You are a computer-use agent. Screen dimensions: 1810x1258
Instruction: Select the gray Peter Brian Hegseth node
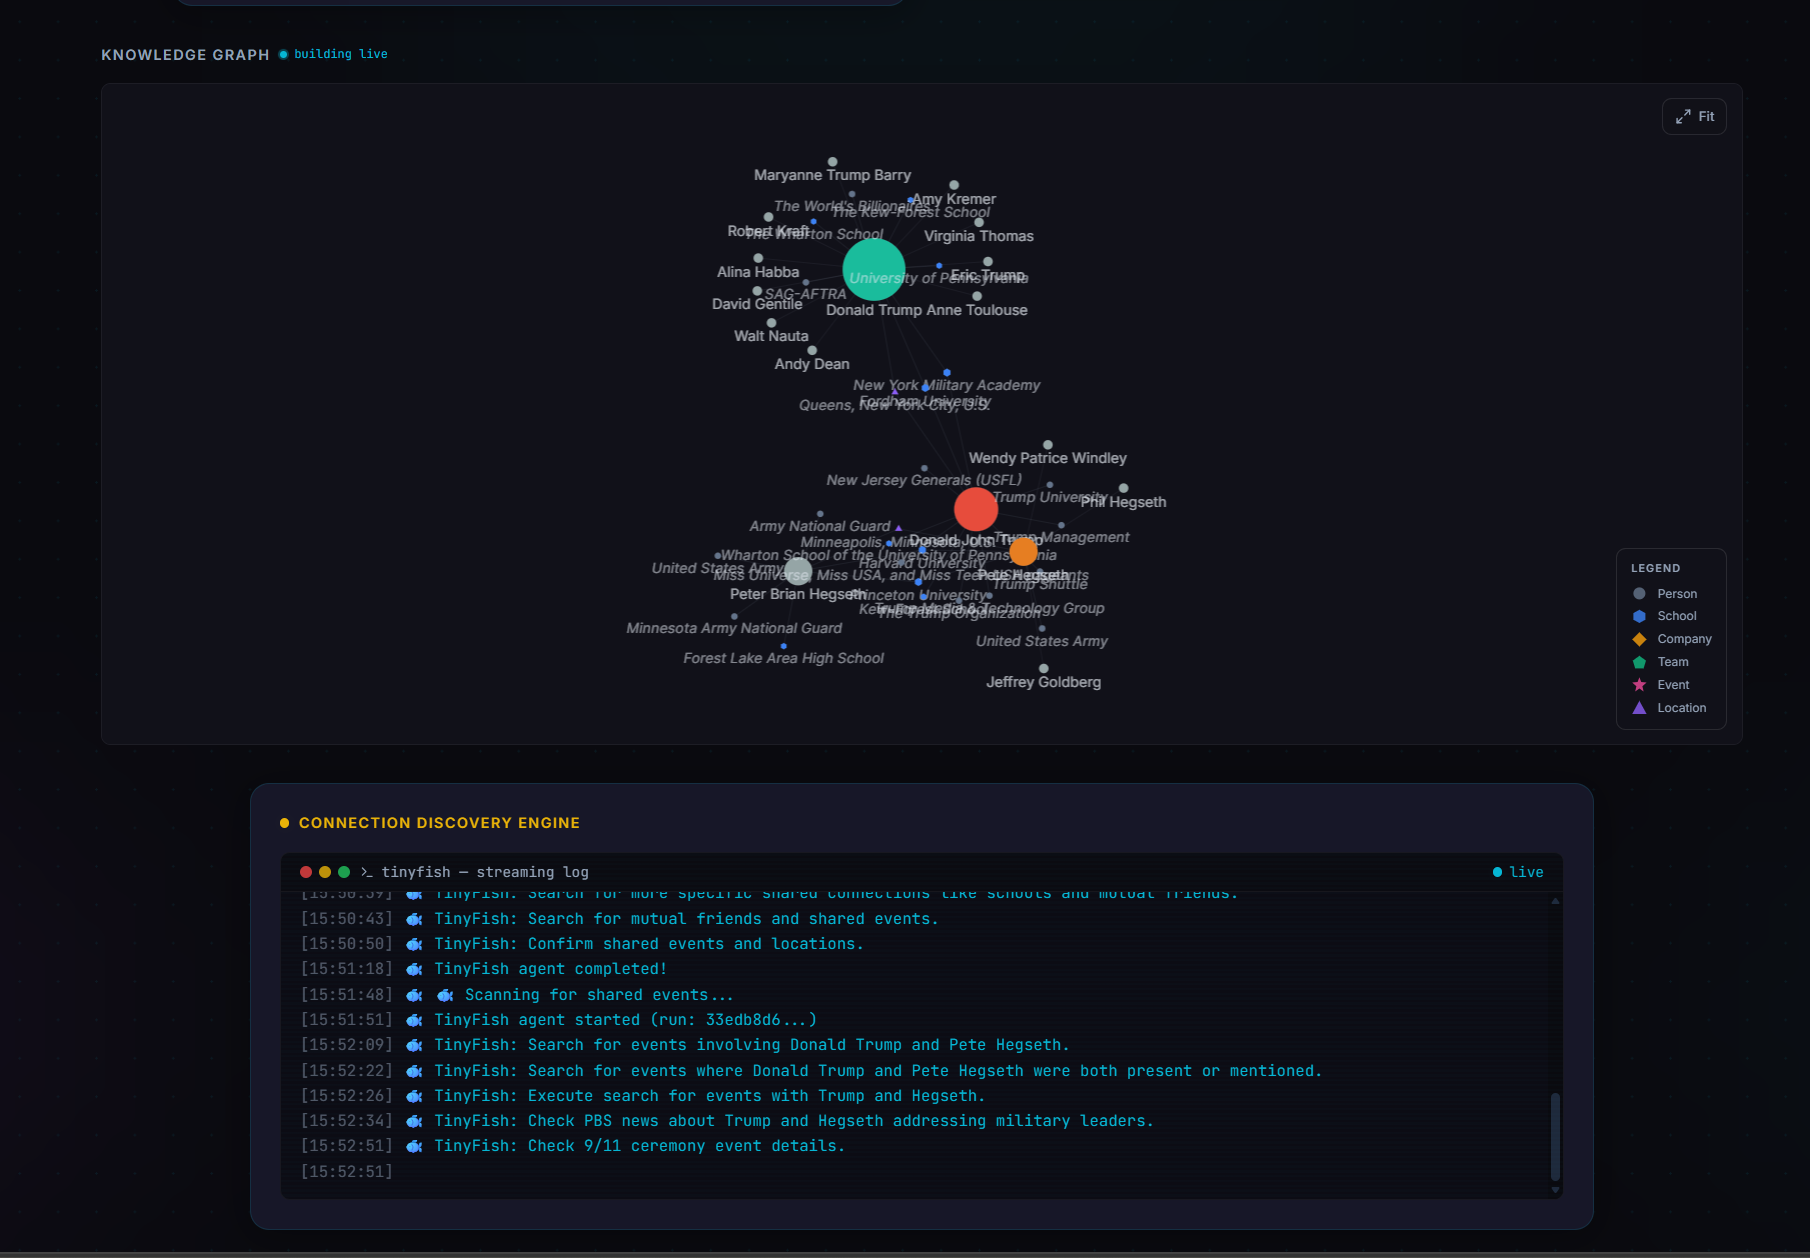tap(798, 571)
